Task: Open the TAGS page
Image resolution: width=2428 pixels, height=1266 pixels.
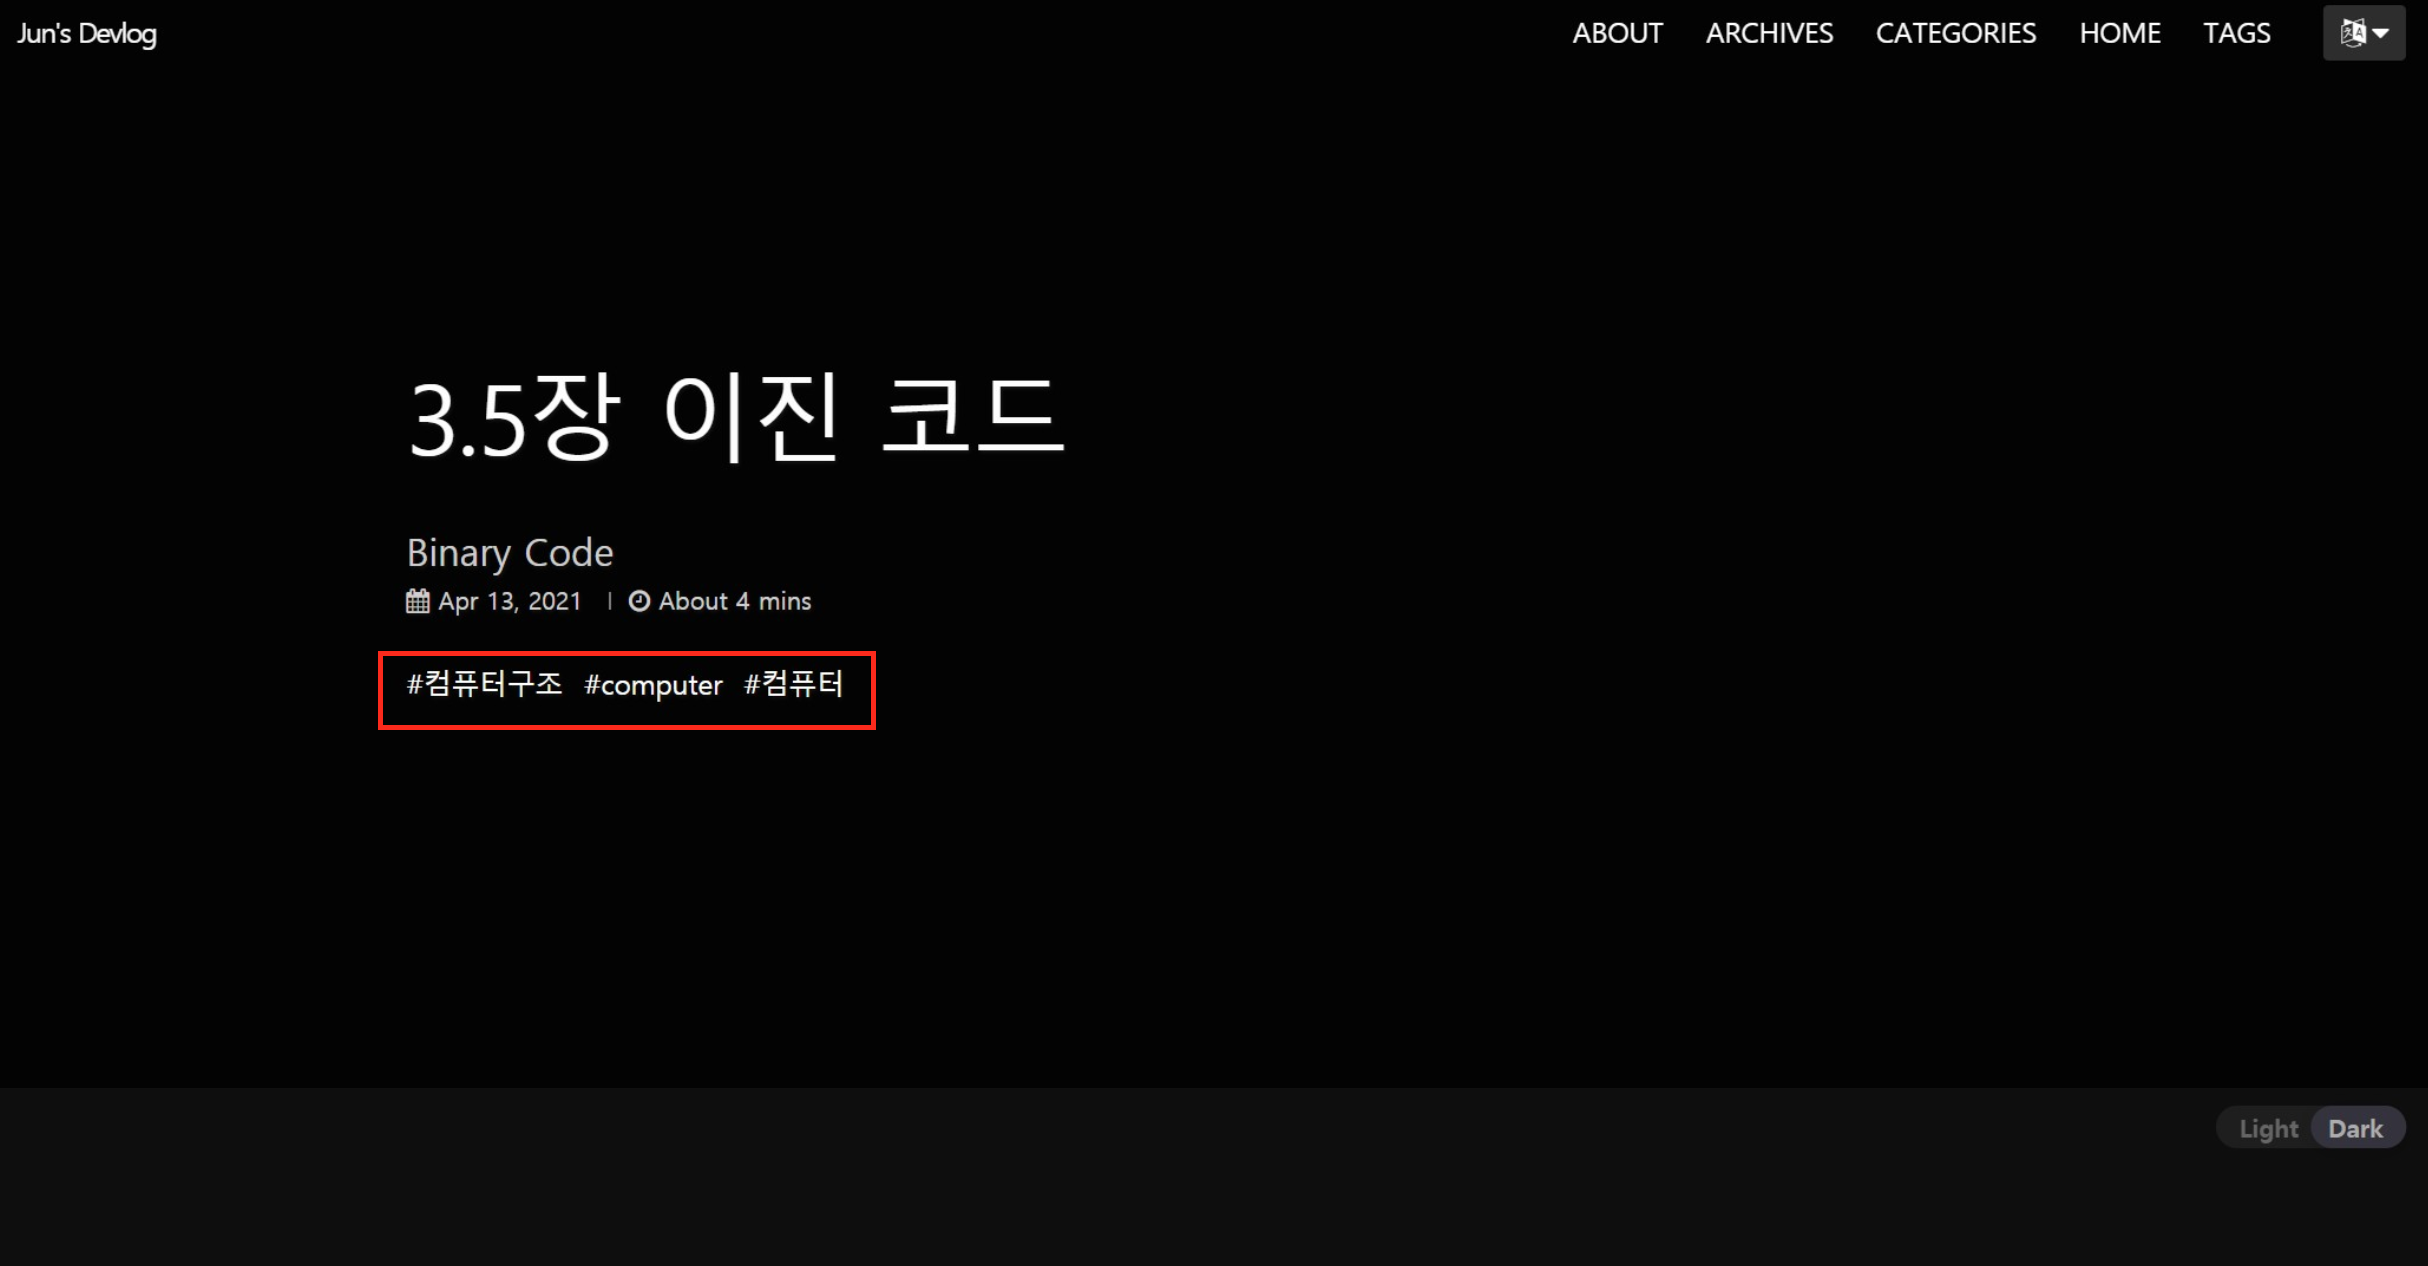Action: point(2236,33)
